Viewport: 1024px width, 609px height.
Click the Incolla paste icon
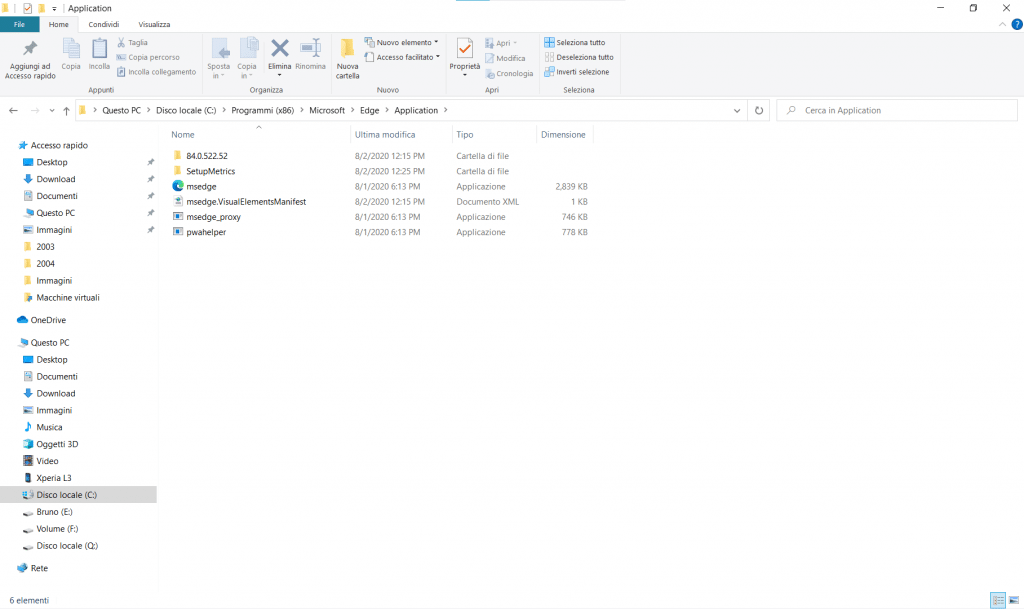tap(99, 49)
